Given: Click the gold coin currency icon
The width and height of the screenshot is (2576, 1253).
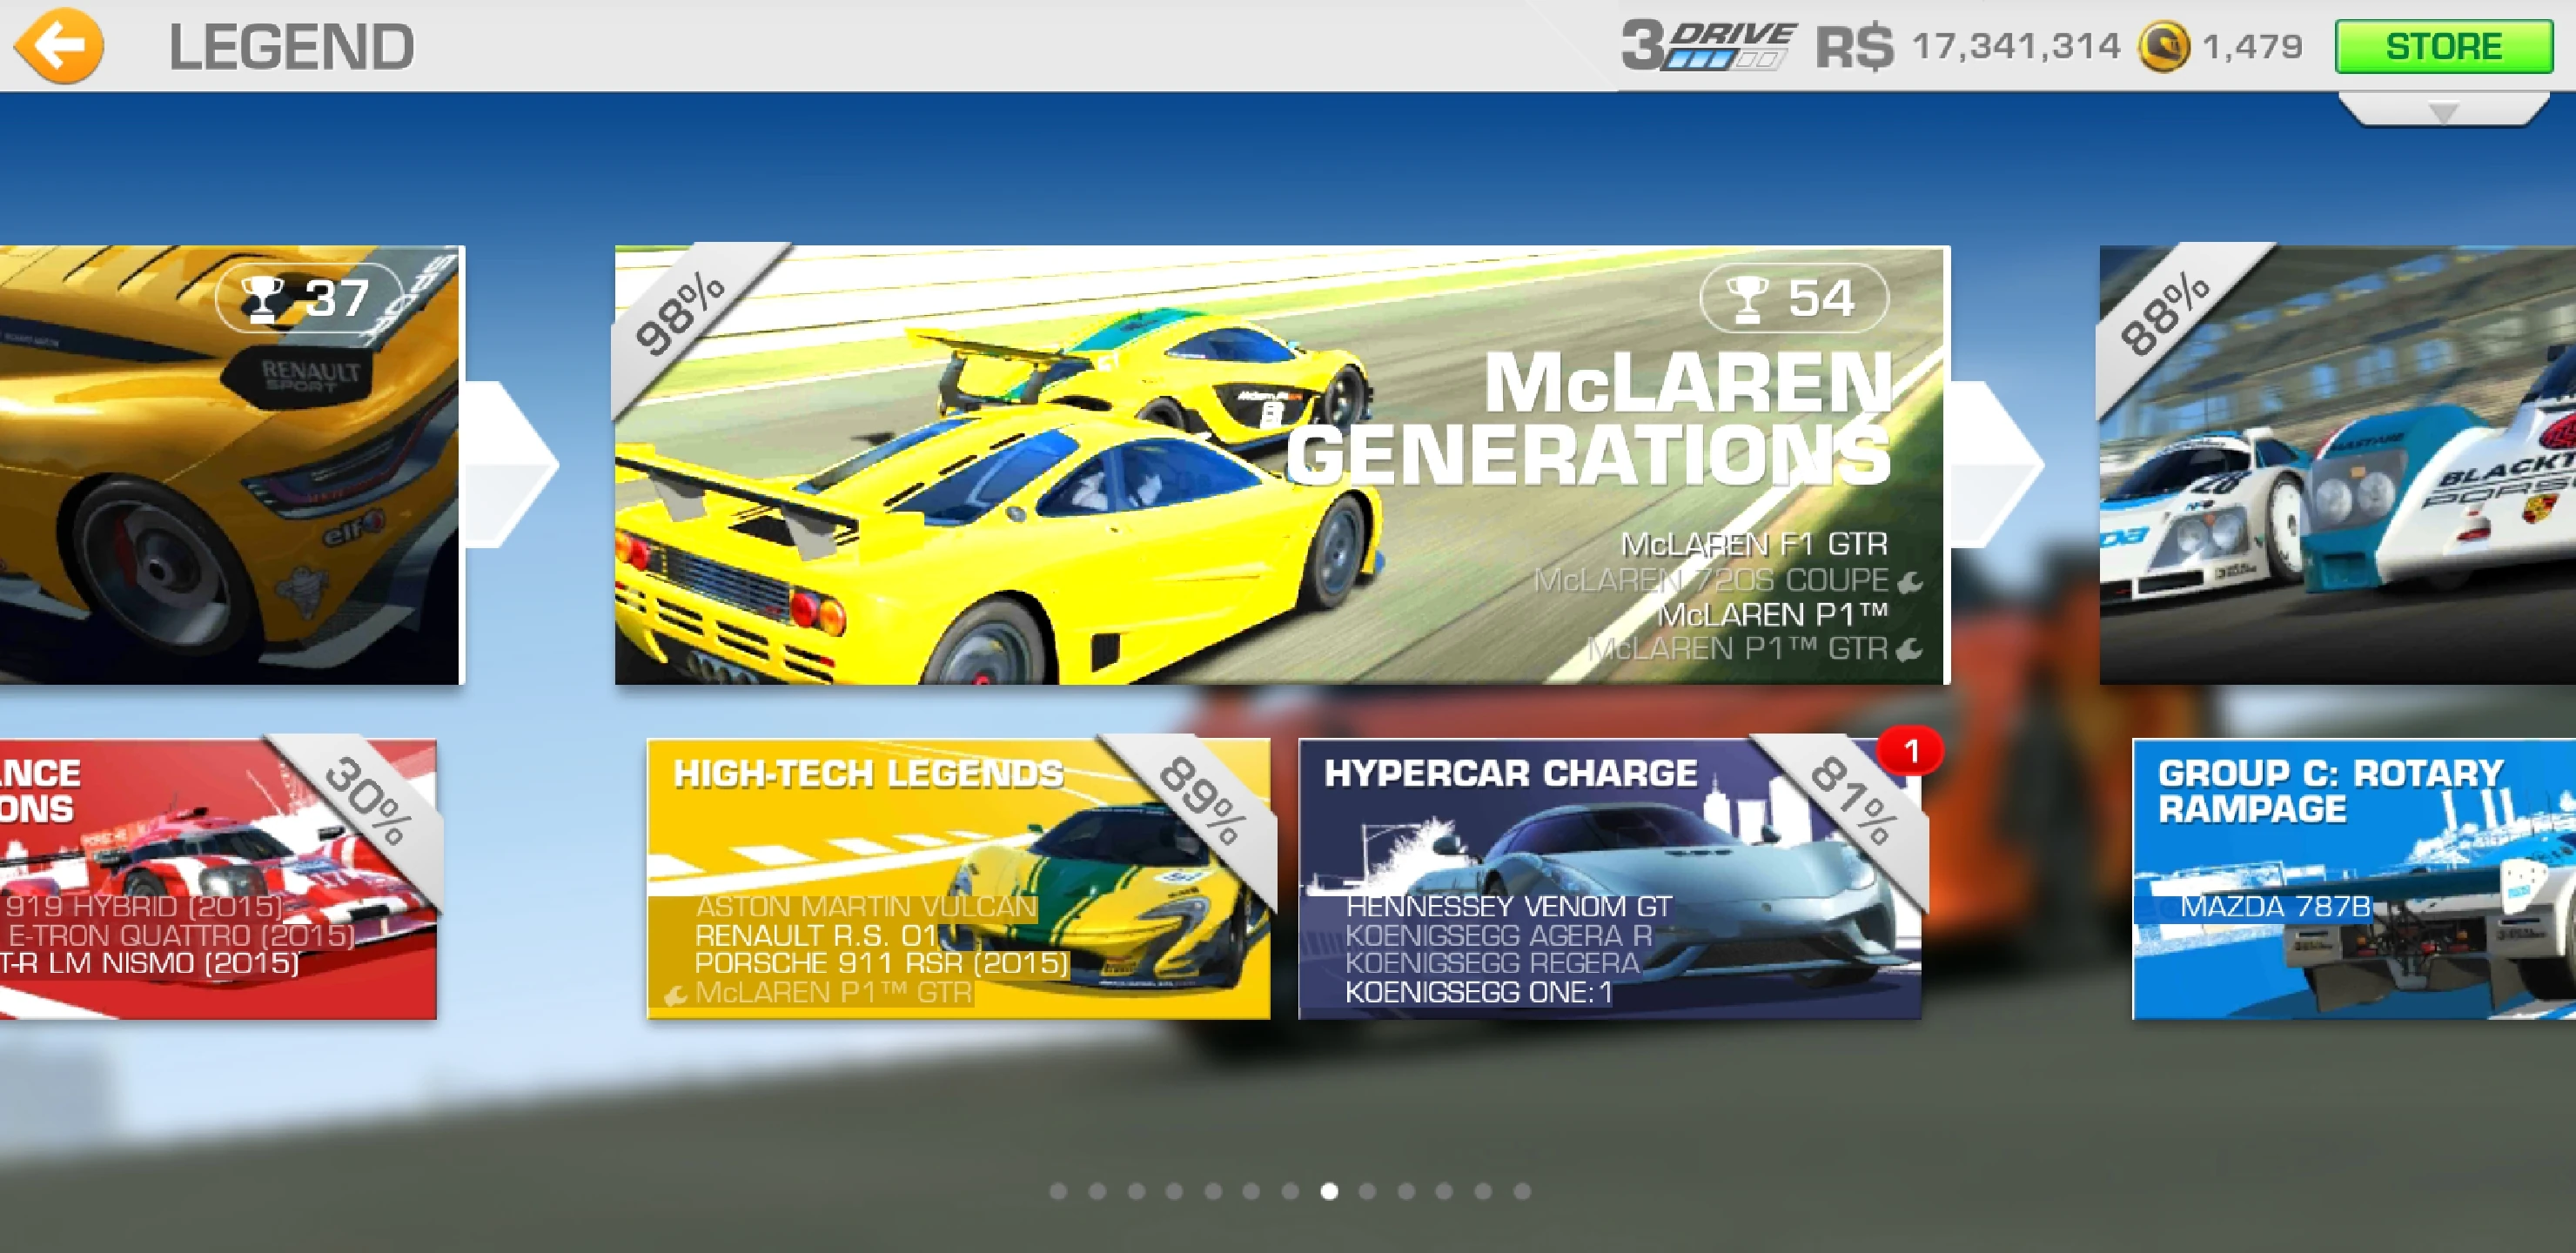Looking at the screenshot, I should 2163,47.
